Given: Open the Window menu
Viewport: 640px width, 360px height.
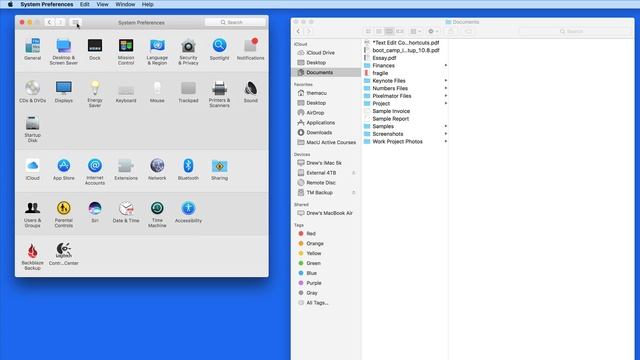Looking at the screenshot, I should point(125,4).
